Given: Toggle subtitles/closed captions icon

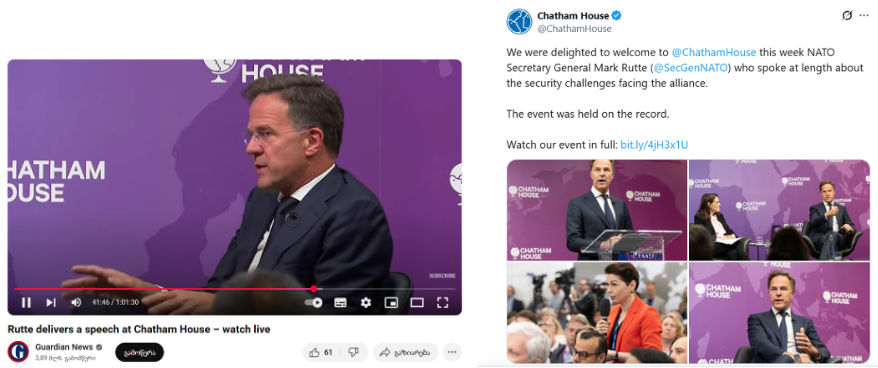Looking at the screenshot, I should pyautogui.click(x=340, y=302).
